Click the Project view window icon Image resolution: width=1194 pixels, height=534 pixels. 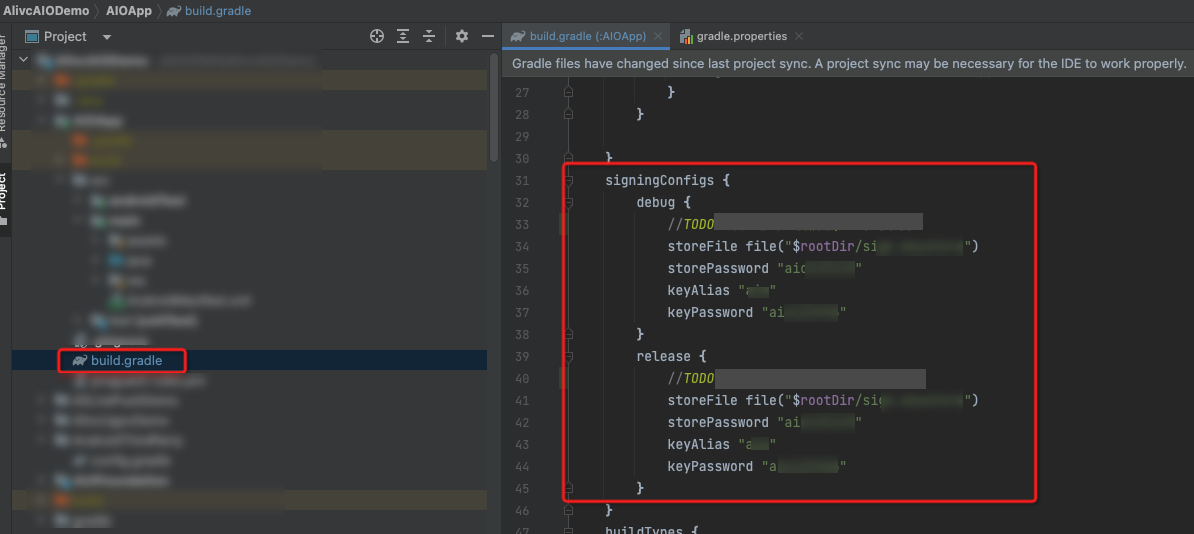point(32,36)
